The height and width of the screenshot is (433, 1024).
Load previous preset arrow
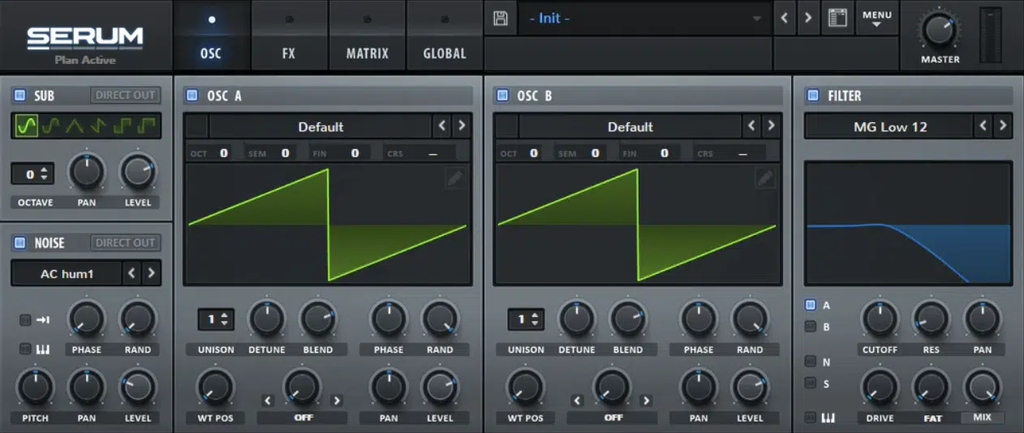click(x=784, y=18)
